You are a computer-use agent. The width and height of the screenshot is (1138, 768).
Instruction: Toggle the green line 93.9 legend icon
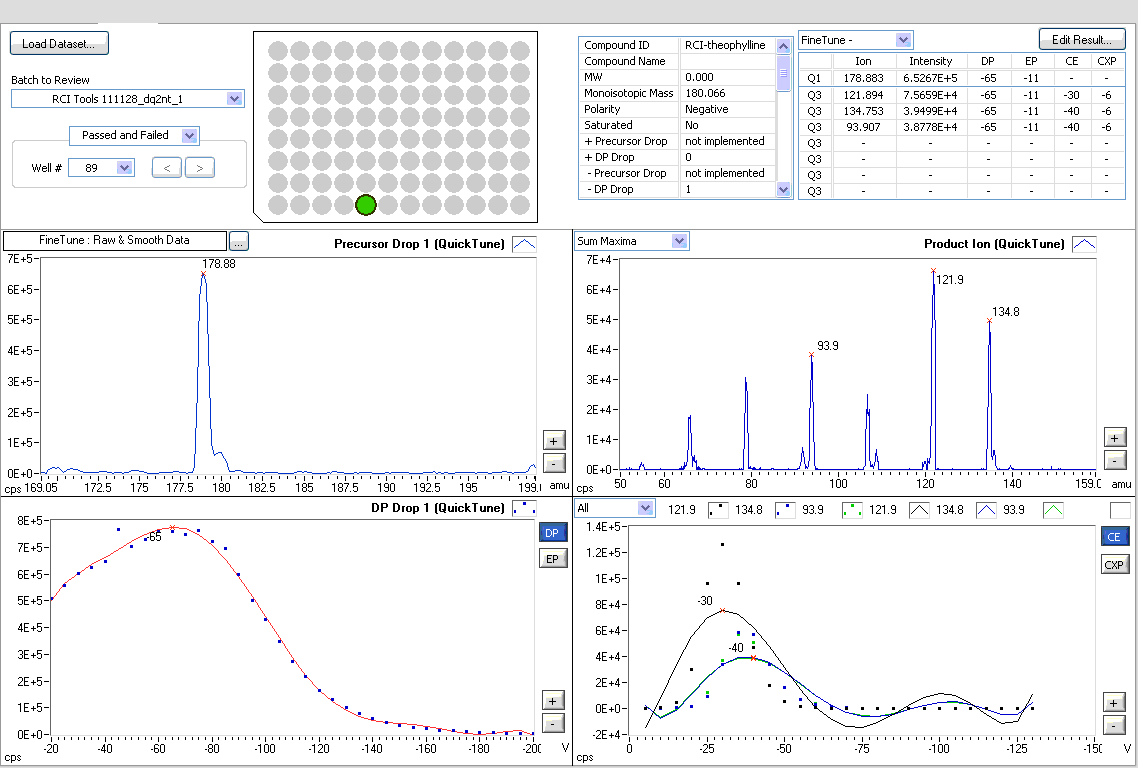pyautogui.click(x=1053, y=510)
